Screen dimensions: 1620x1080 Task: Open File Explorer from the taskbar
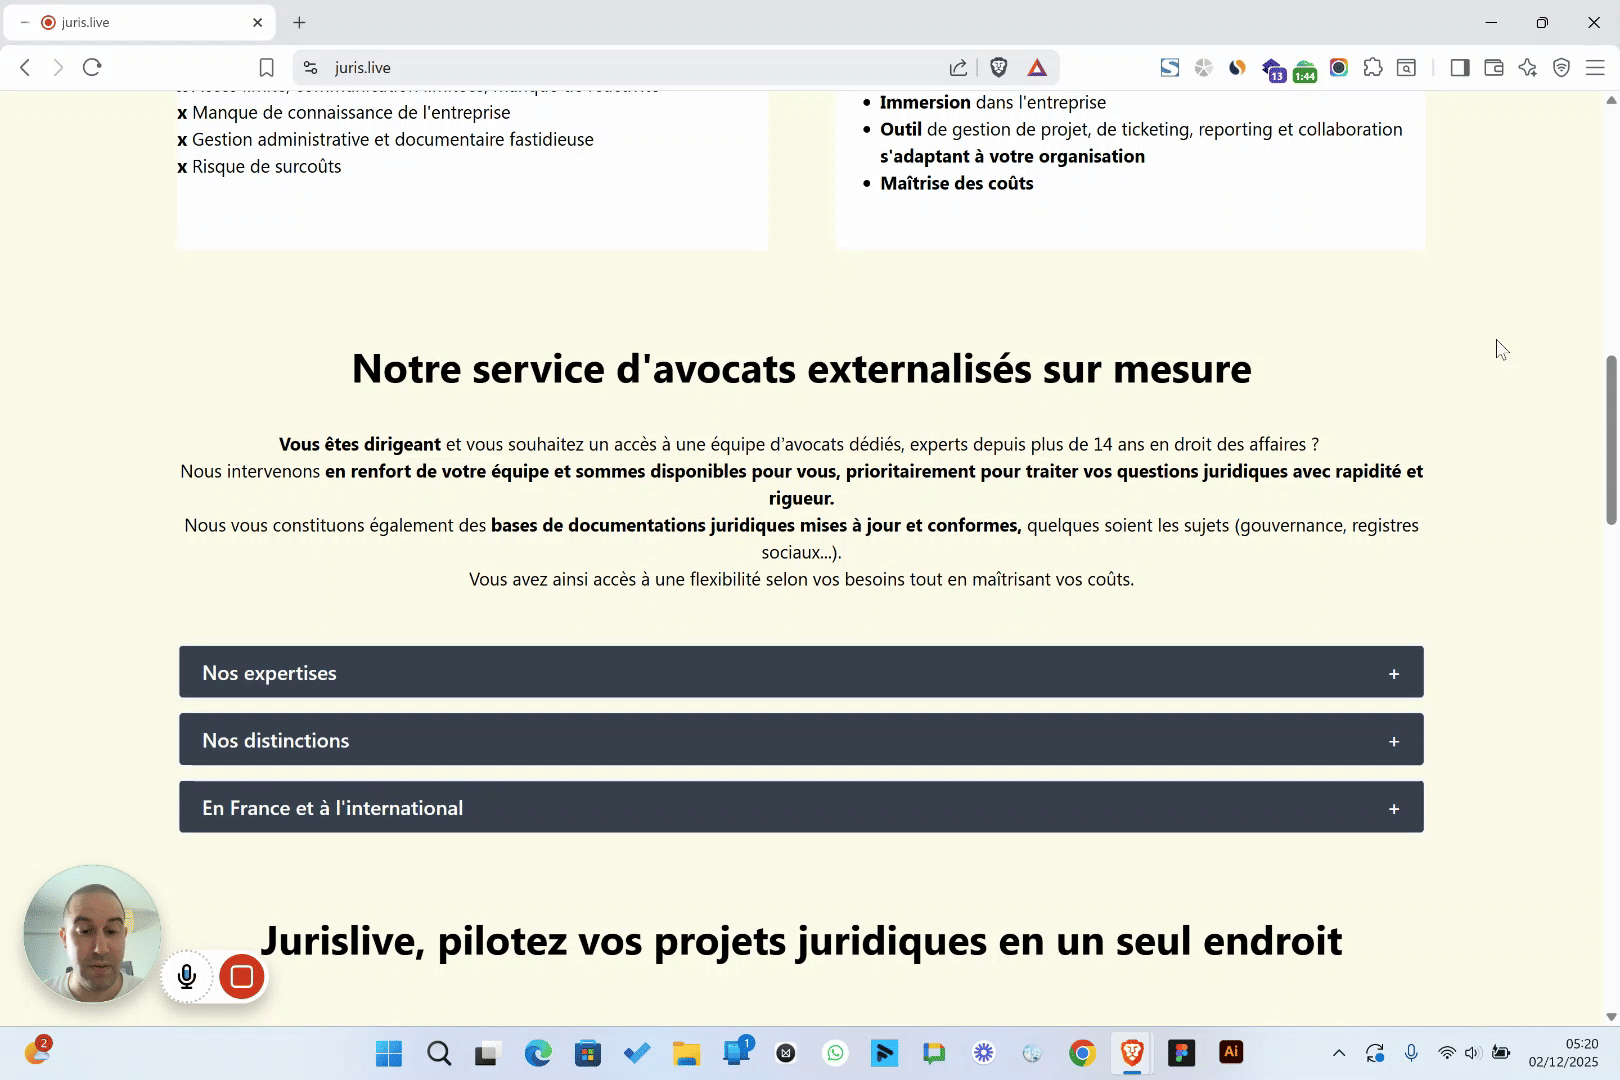click(x=686, y=1053)
